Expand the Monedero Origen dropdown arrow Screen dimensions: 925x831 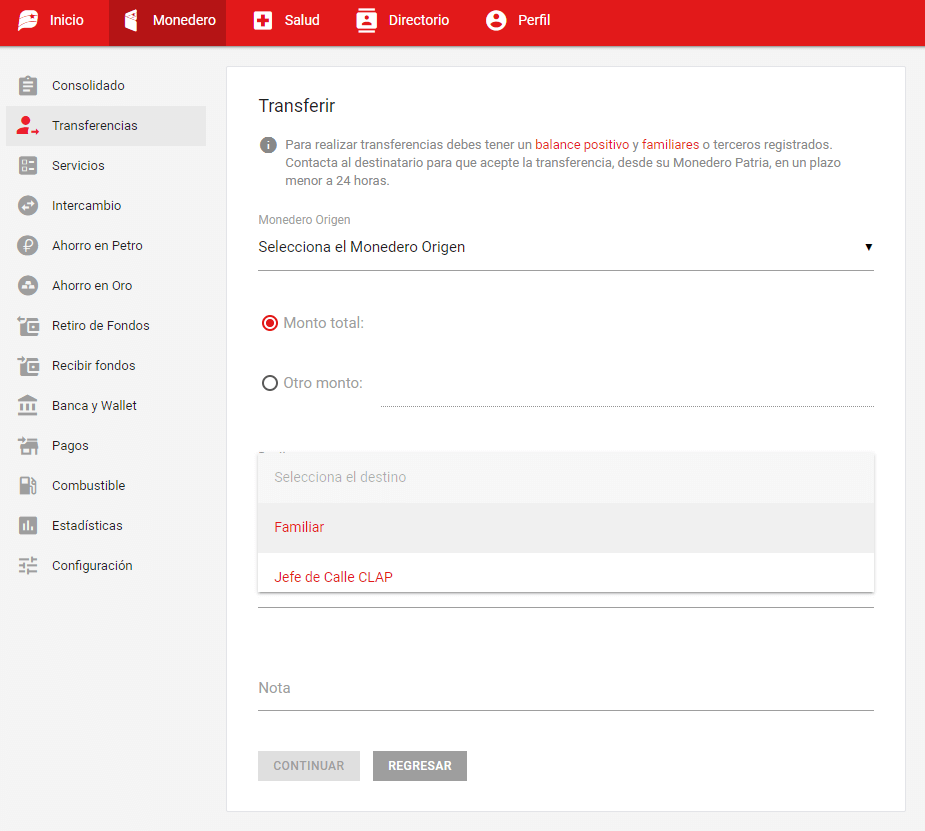coord(868,247)
